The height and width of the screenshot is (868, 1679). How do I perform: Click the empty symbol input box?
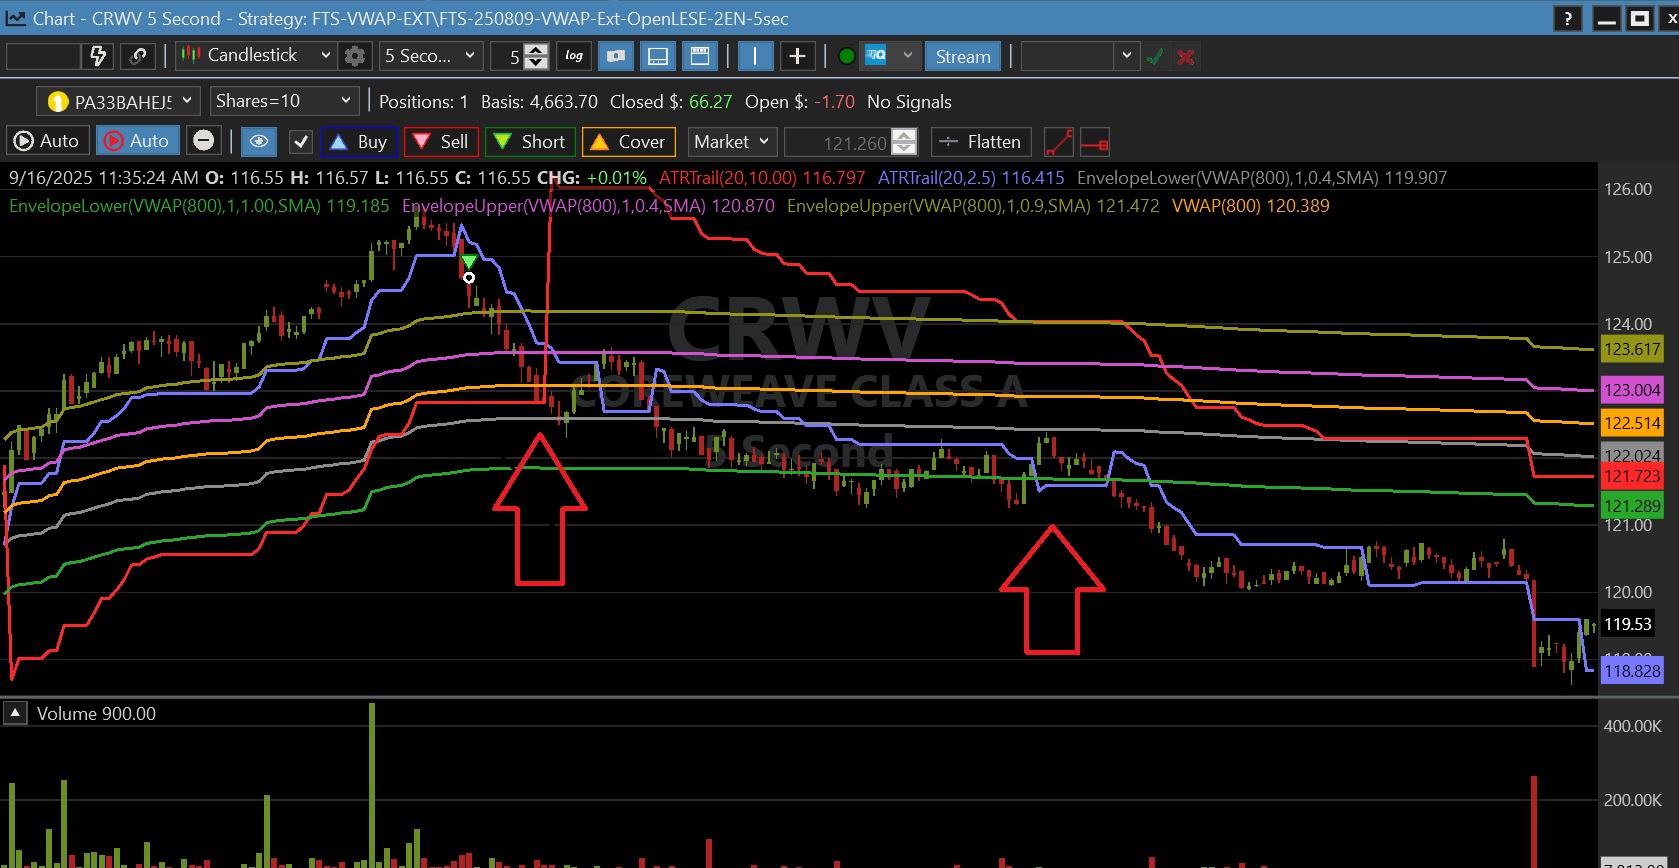tap(43, 56)
